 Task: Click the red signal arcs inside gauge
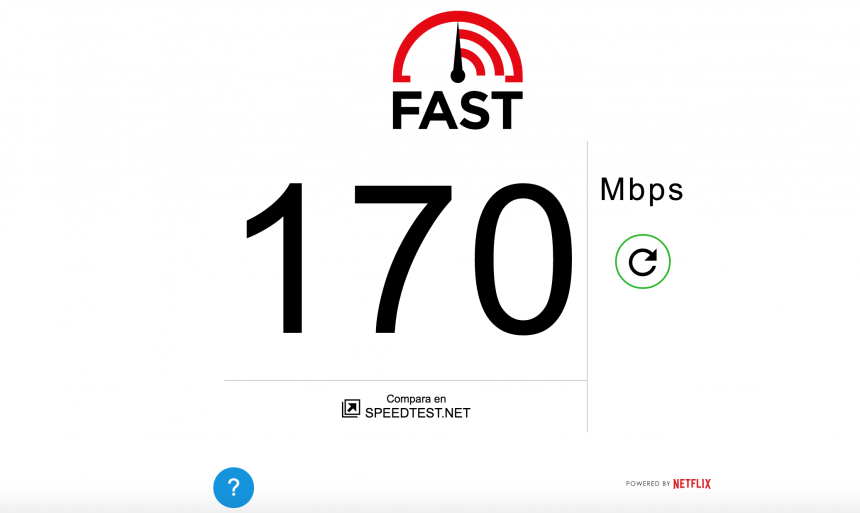click(482, 52)
